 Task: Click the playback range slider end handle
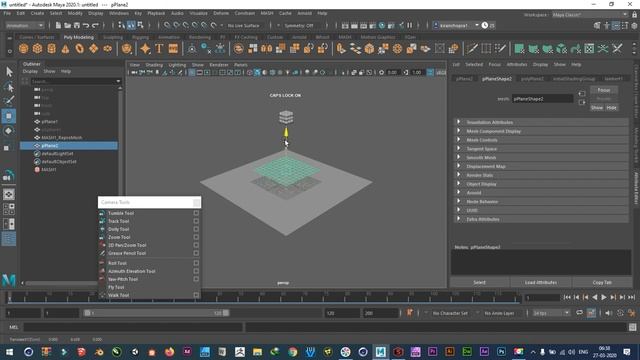click(x=226, y=313)
